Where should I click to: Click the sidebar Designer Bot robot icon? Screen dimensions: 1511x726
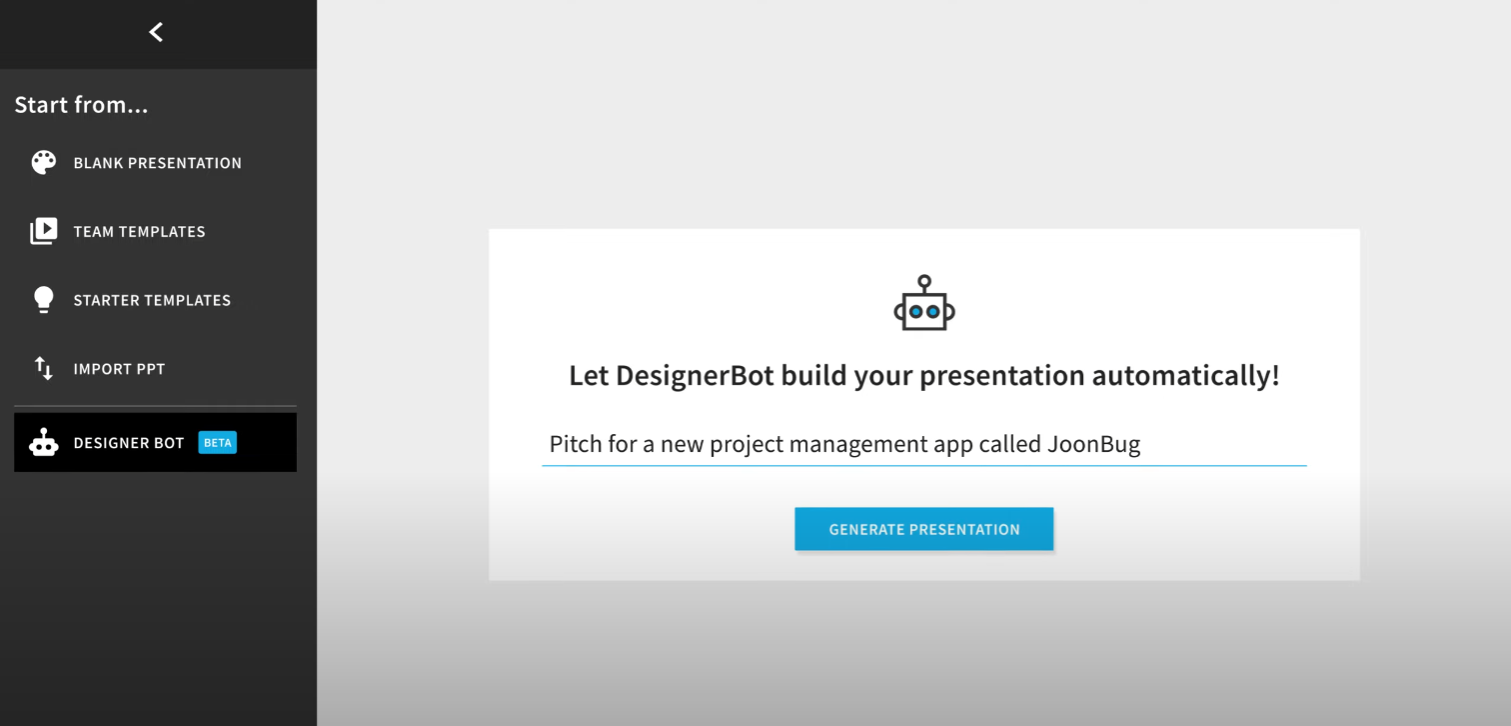[x=44, y=443]
